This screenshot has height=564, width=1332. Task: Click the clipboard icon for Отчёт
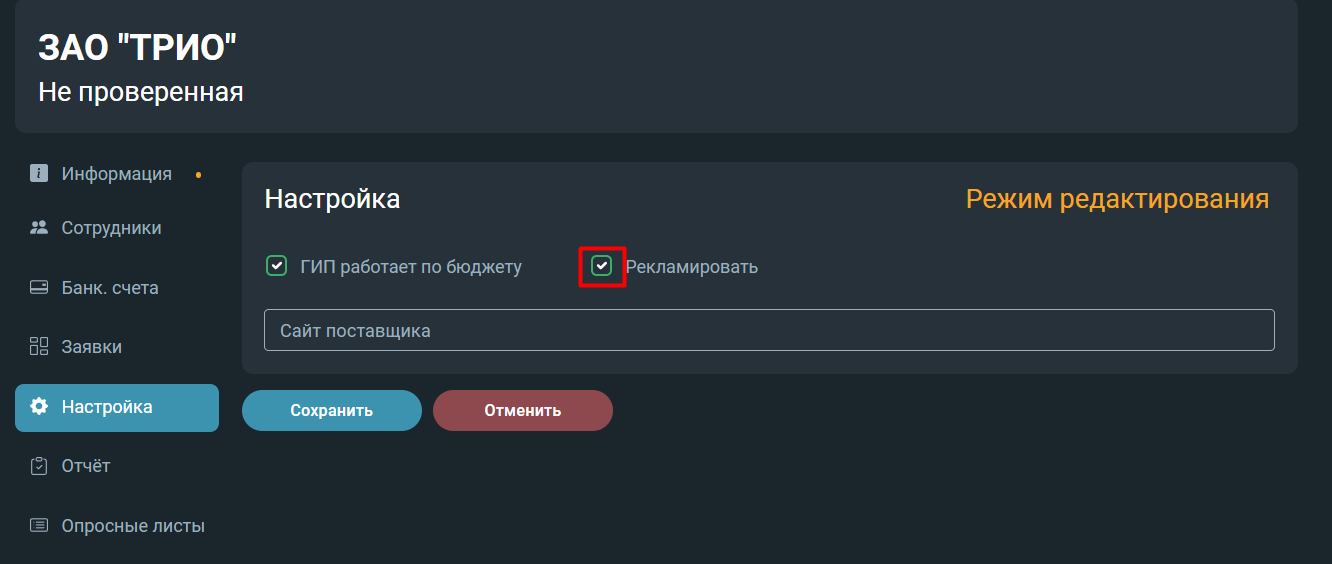(39, 466)
